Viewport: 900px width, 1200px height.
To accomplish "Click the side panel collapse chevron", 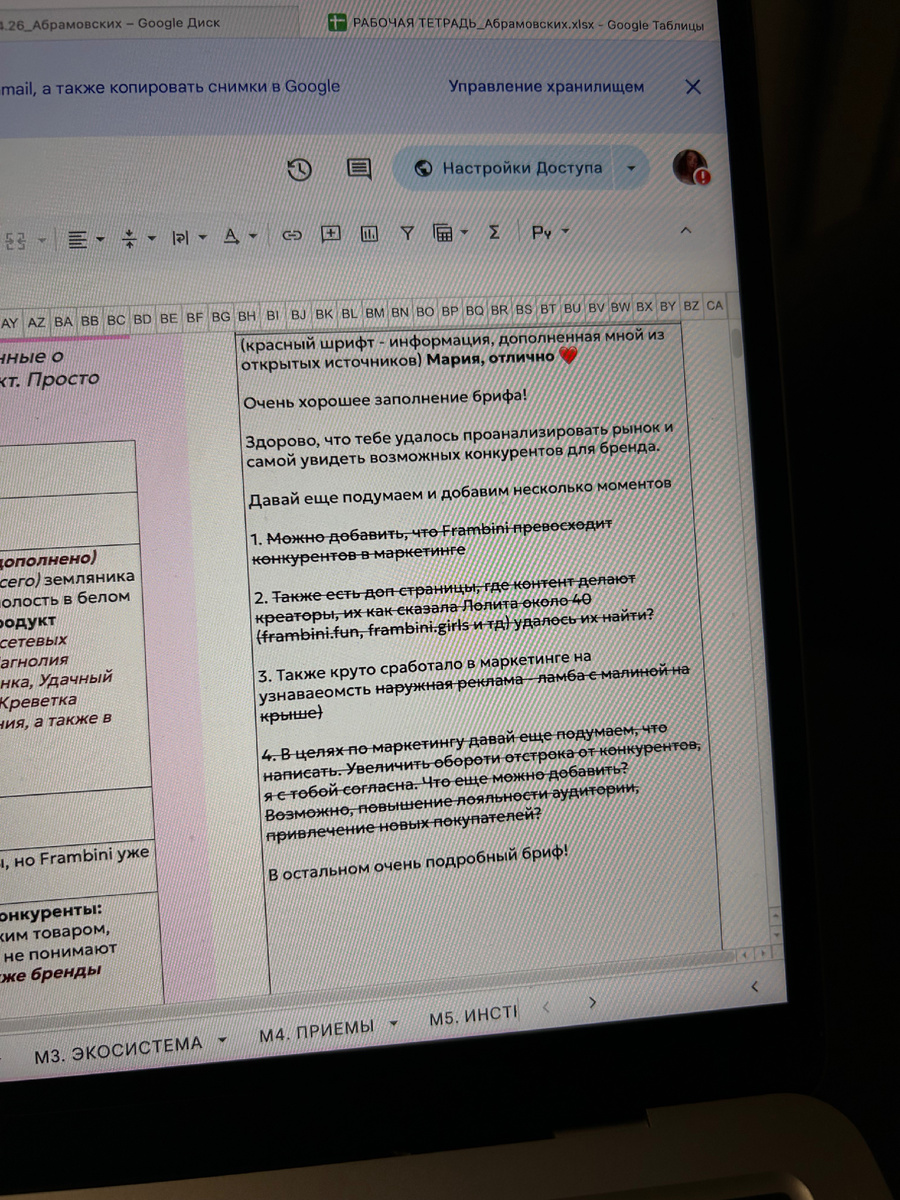I will coord(754,986).
